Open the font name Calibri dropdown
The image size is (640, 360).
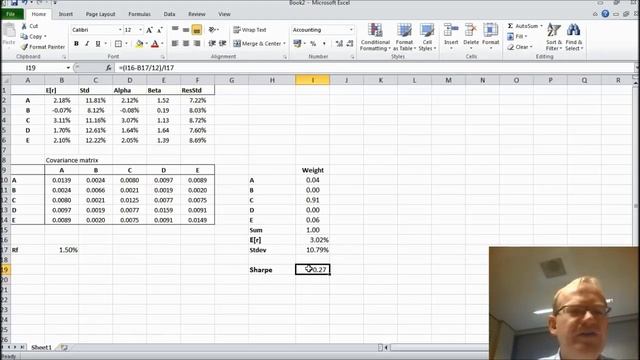[120, 30]
